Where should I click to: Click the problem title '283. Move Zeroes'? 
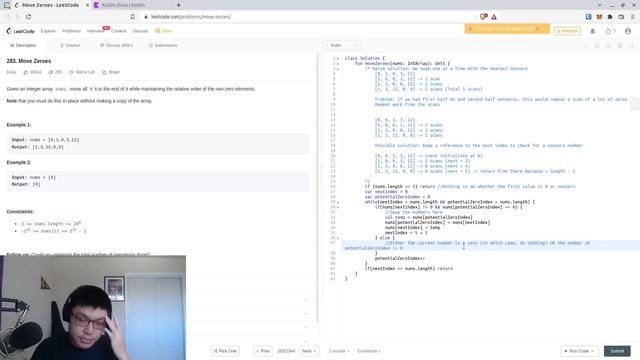(29, 61)
